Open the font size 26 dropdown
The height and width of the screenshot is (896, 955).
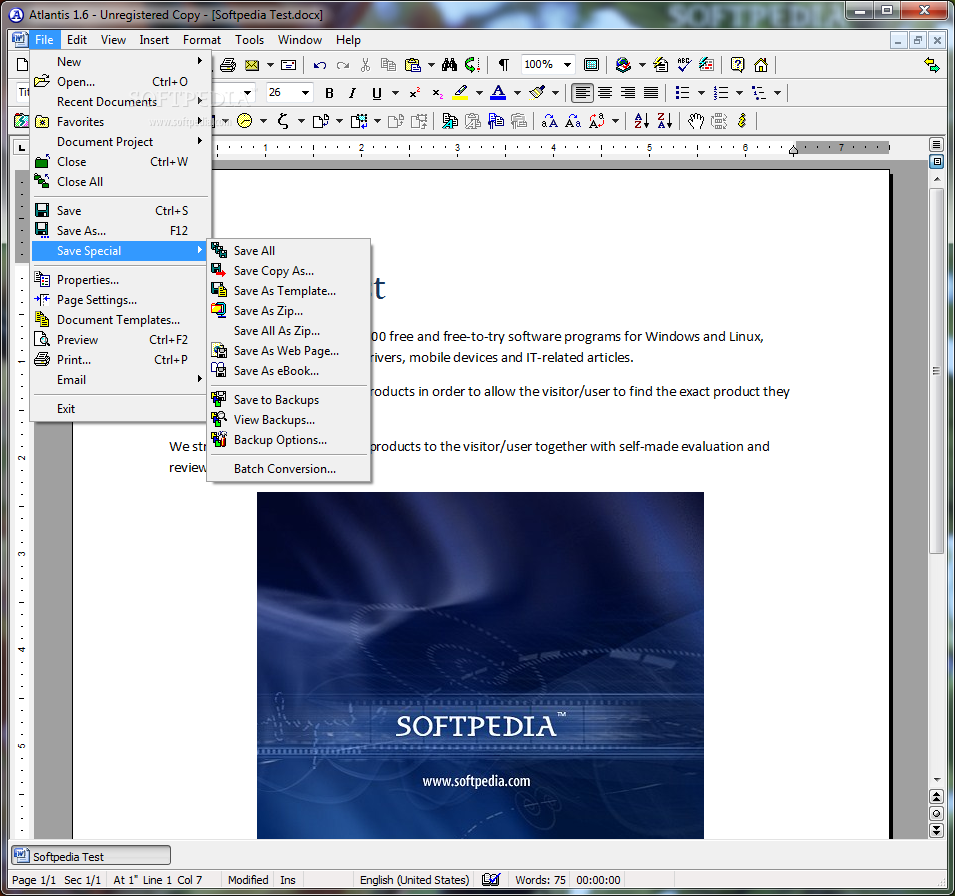pos(305,93)
